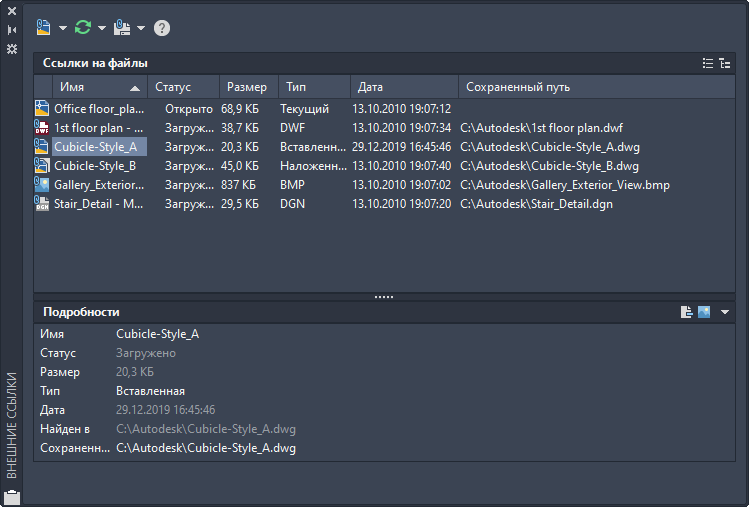Toggle the Preview view button in Подробности header
The width and height of the screenshot is (749, 507).
pyautogui.click(x=704, y=312)
